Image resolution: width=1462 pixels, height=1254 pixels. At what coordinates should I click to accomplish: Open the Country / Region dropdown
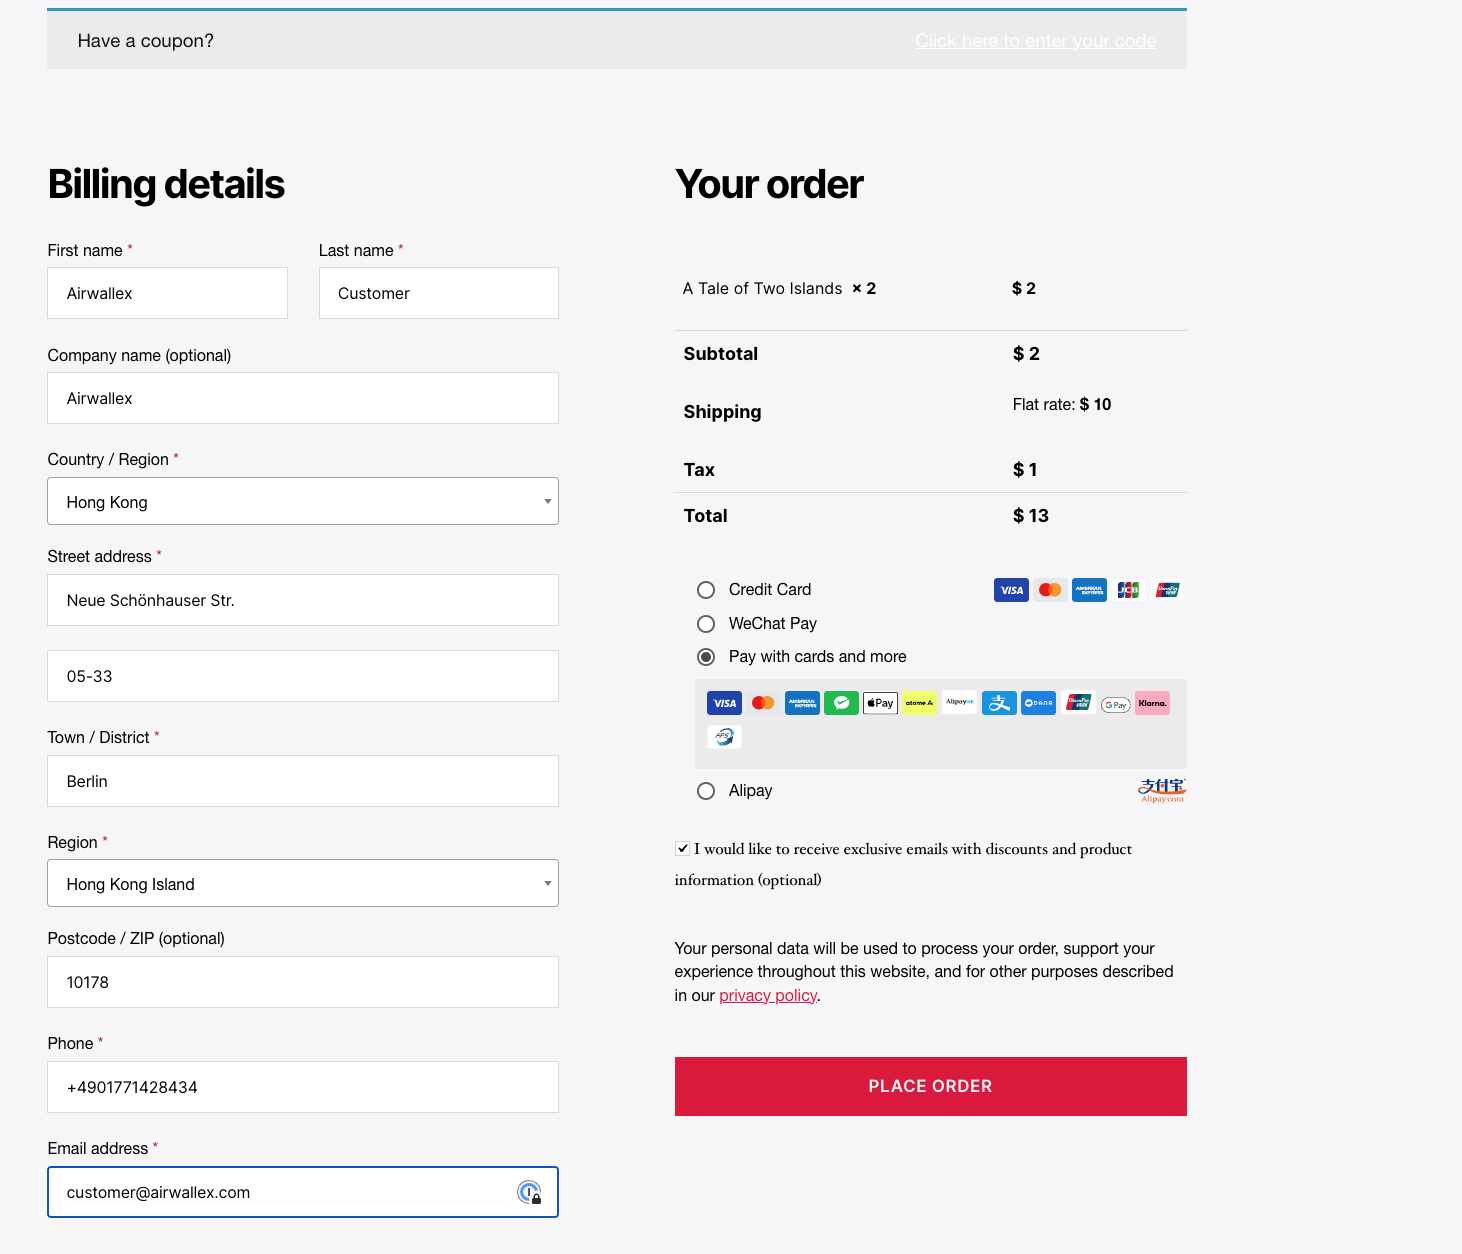[302, 501]
